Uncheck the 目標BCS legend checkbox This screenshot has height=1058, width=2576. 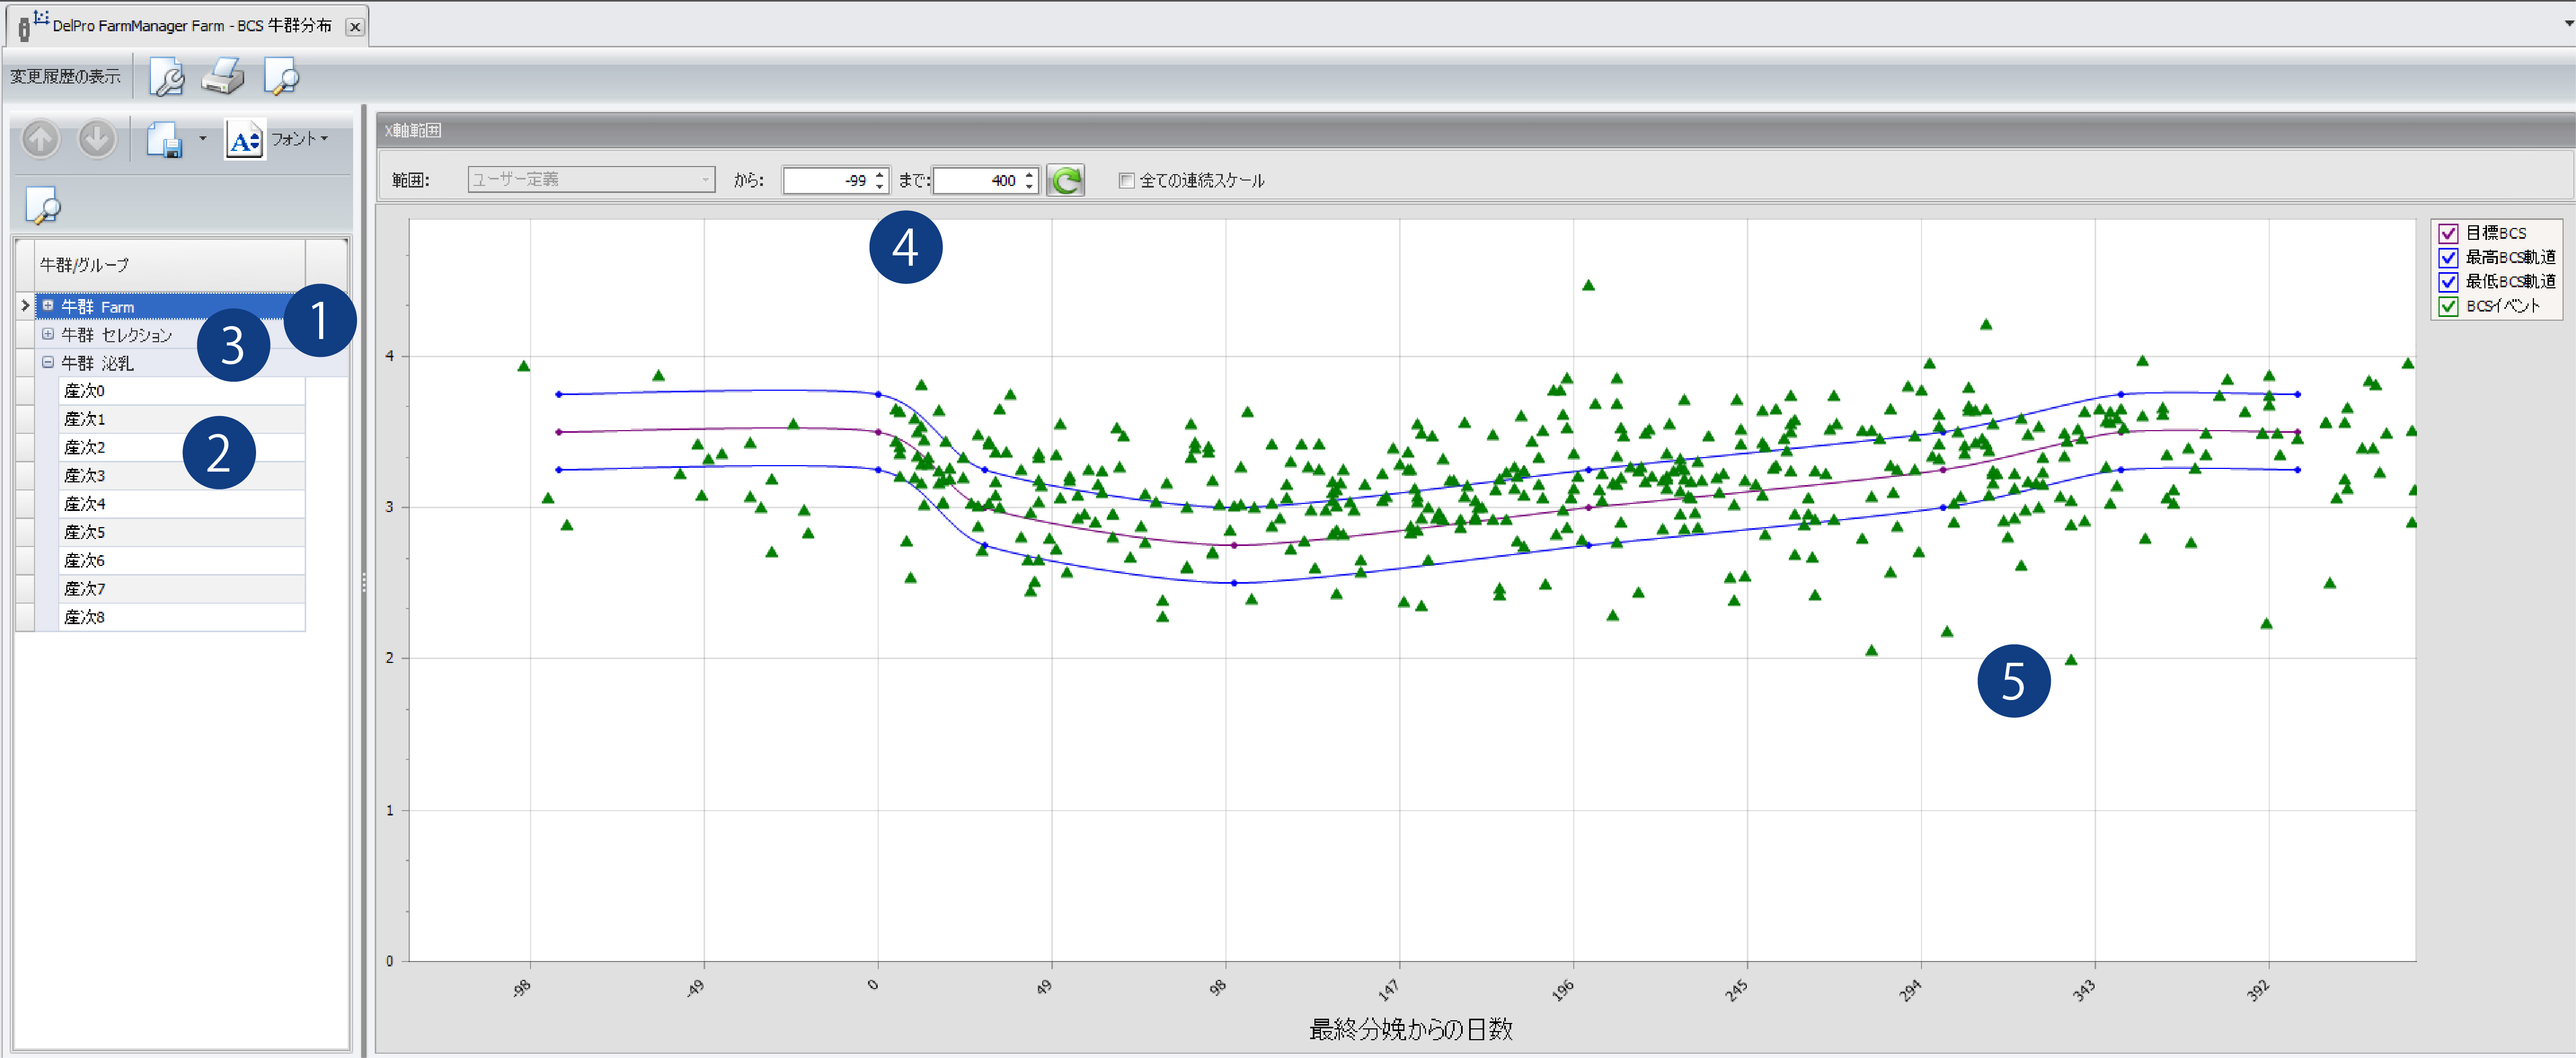tap(2447, 233)
